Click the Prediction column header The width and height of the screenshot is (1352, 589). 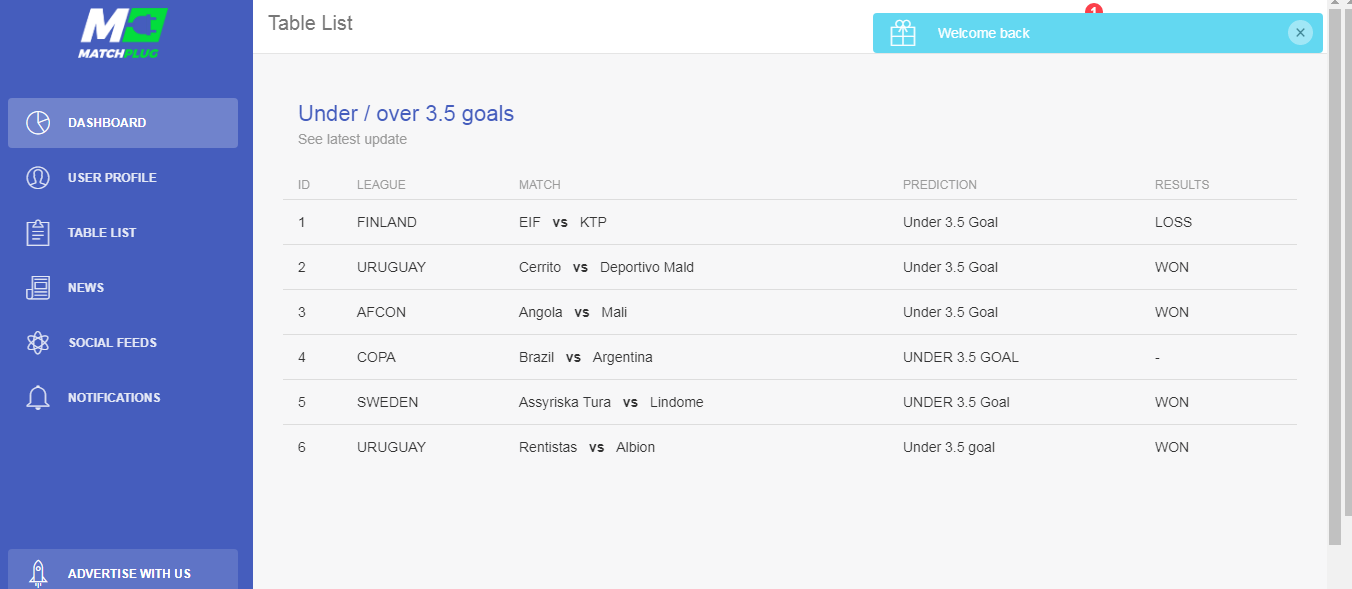click(940, 185)
